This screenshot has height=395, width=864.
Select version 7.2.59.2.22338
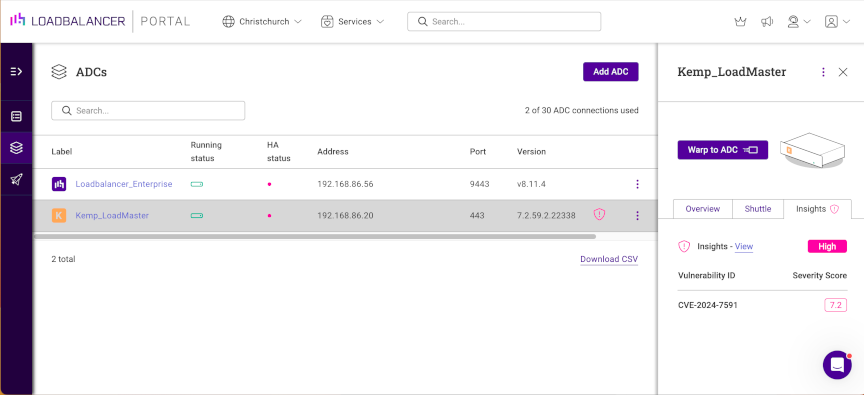coord(546,215)
